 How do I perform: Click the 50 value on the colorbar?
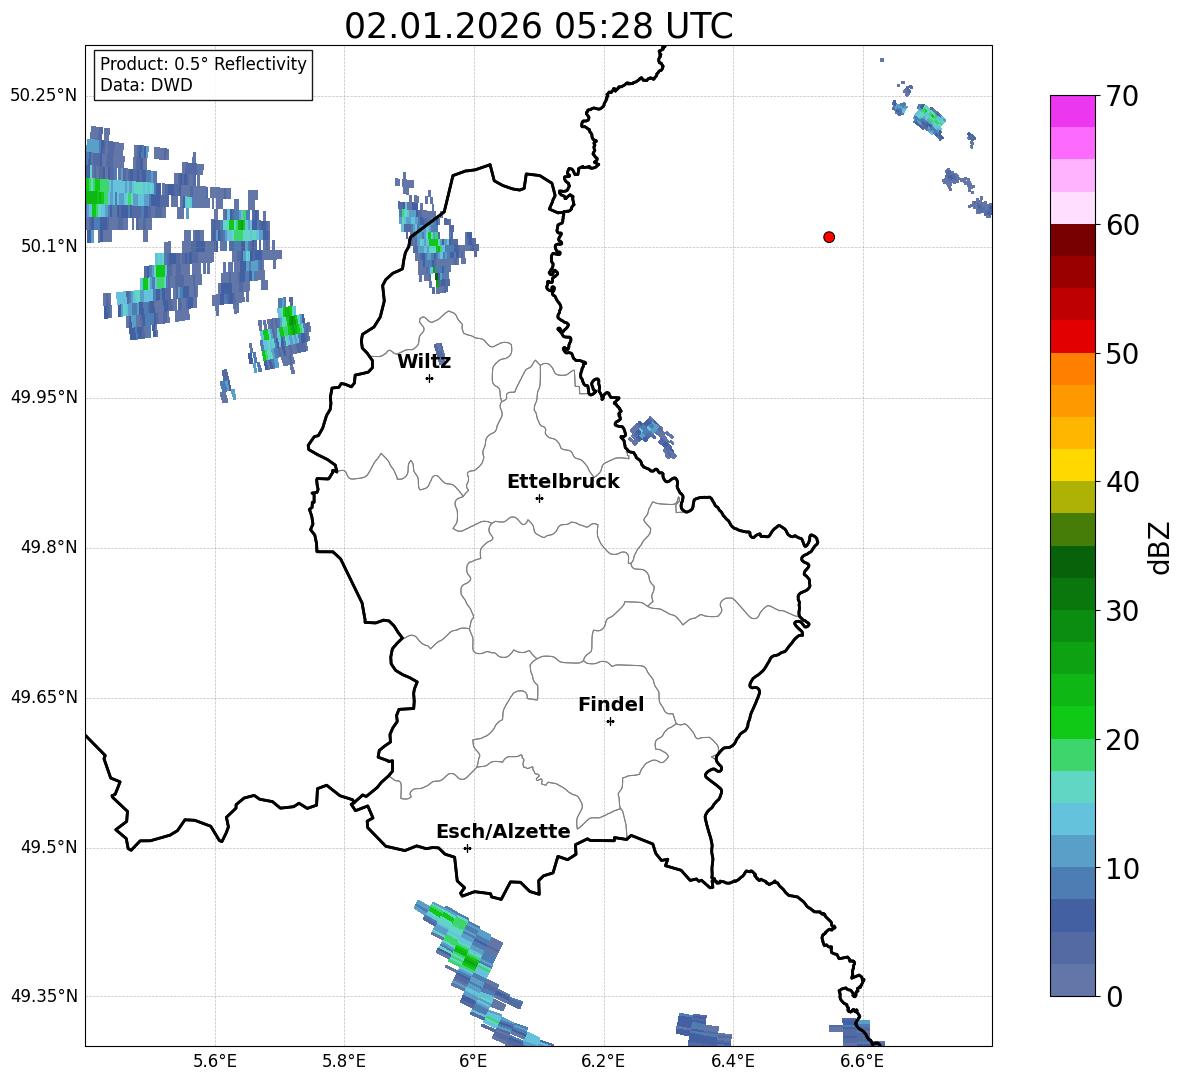tap(1122, 353)
